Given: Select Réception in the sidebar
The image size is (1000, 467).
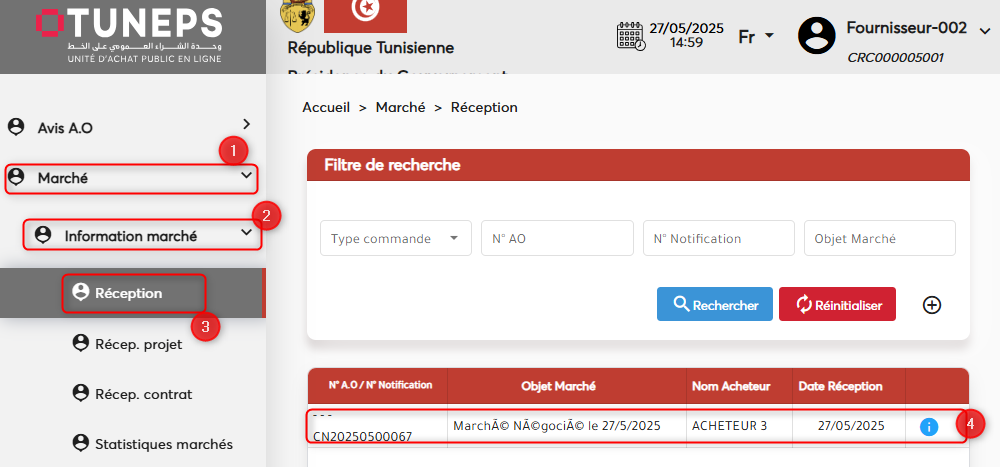Looking at the screenshot, I should pos(128,293).
